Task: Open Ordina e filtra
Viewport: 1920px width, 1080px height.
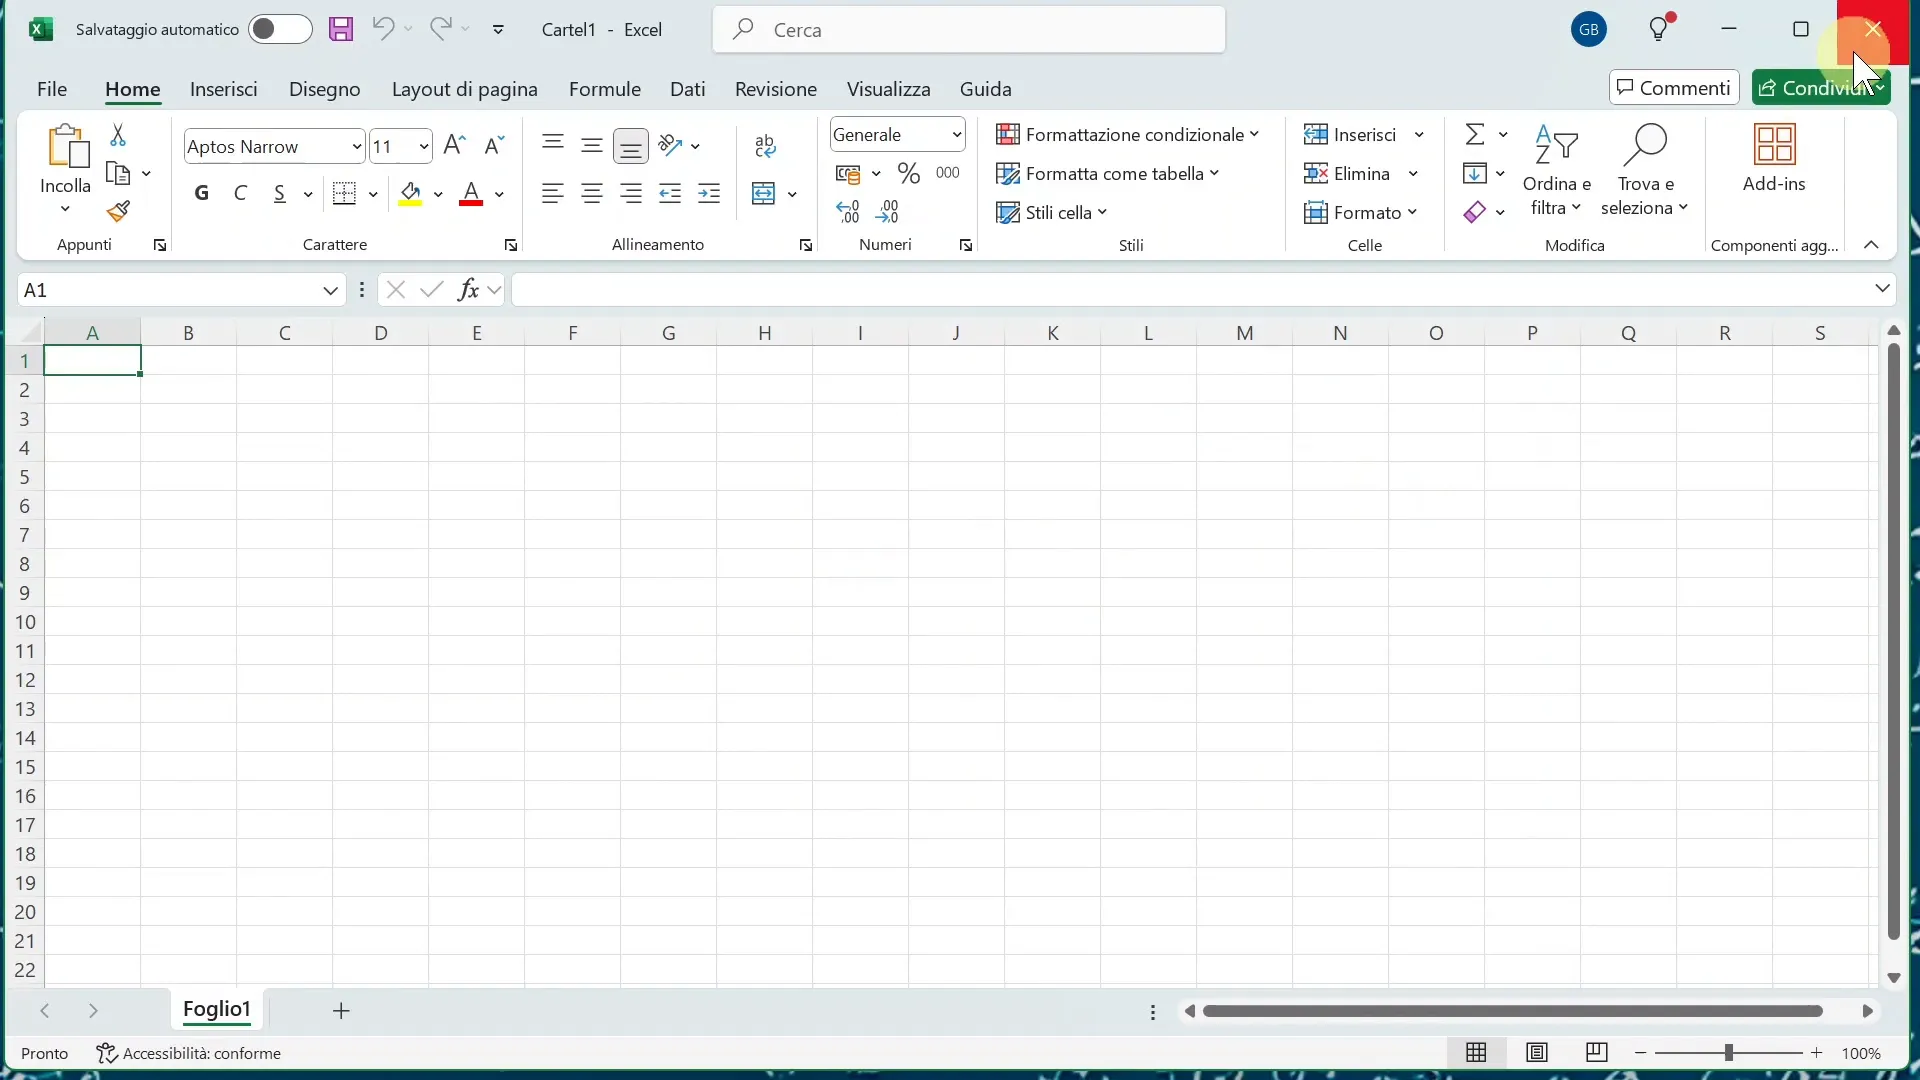Action: tap(1557, 171)
